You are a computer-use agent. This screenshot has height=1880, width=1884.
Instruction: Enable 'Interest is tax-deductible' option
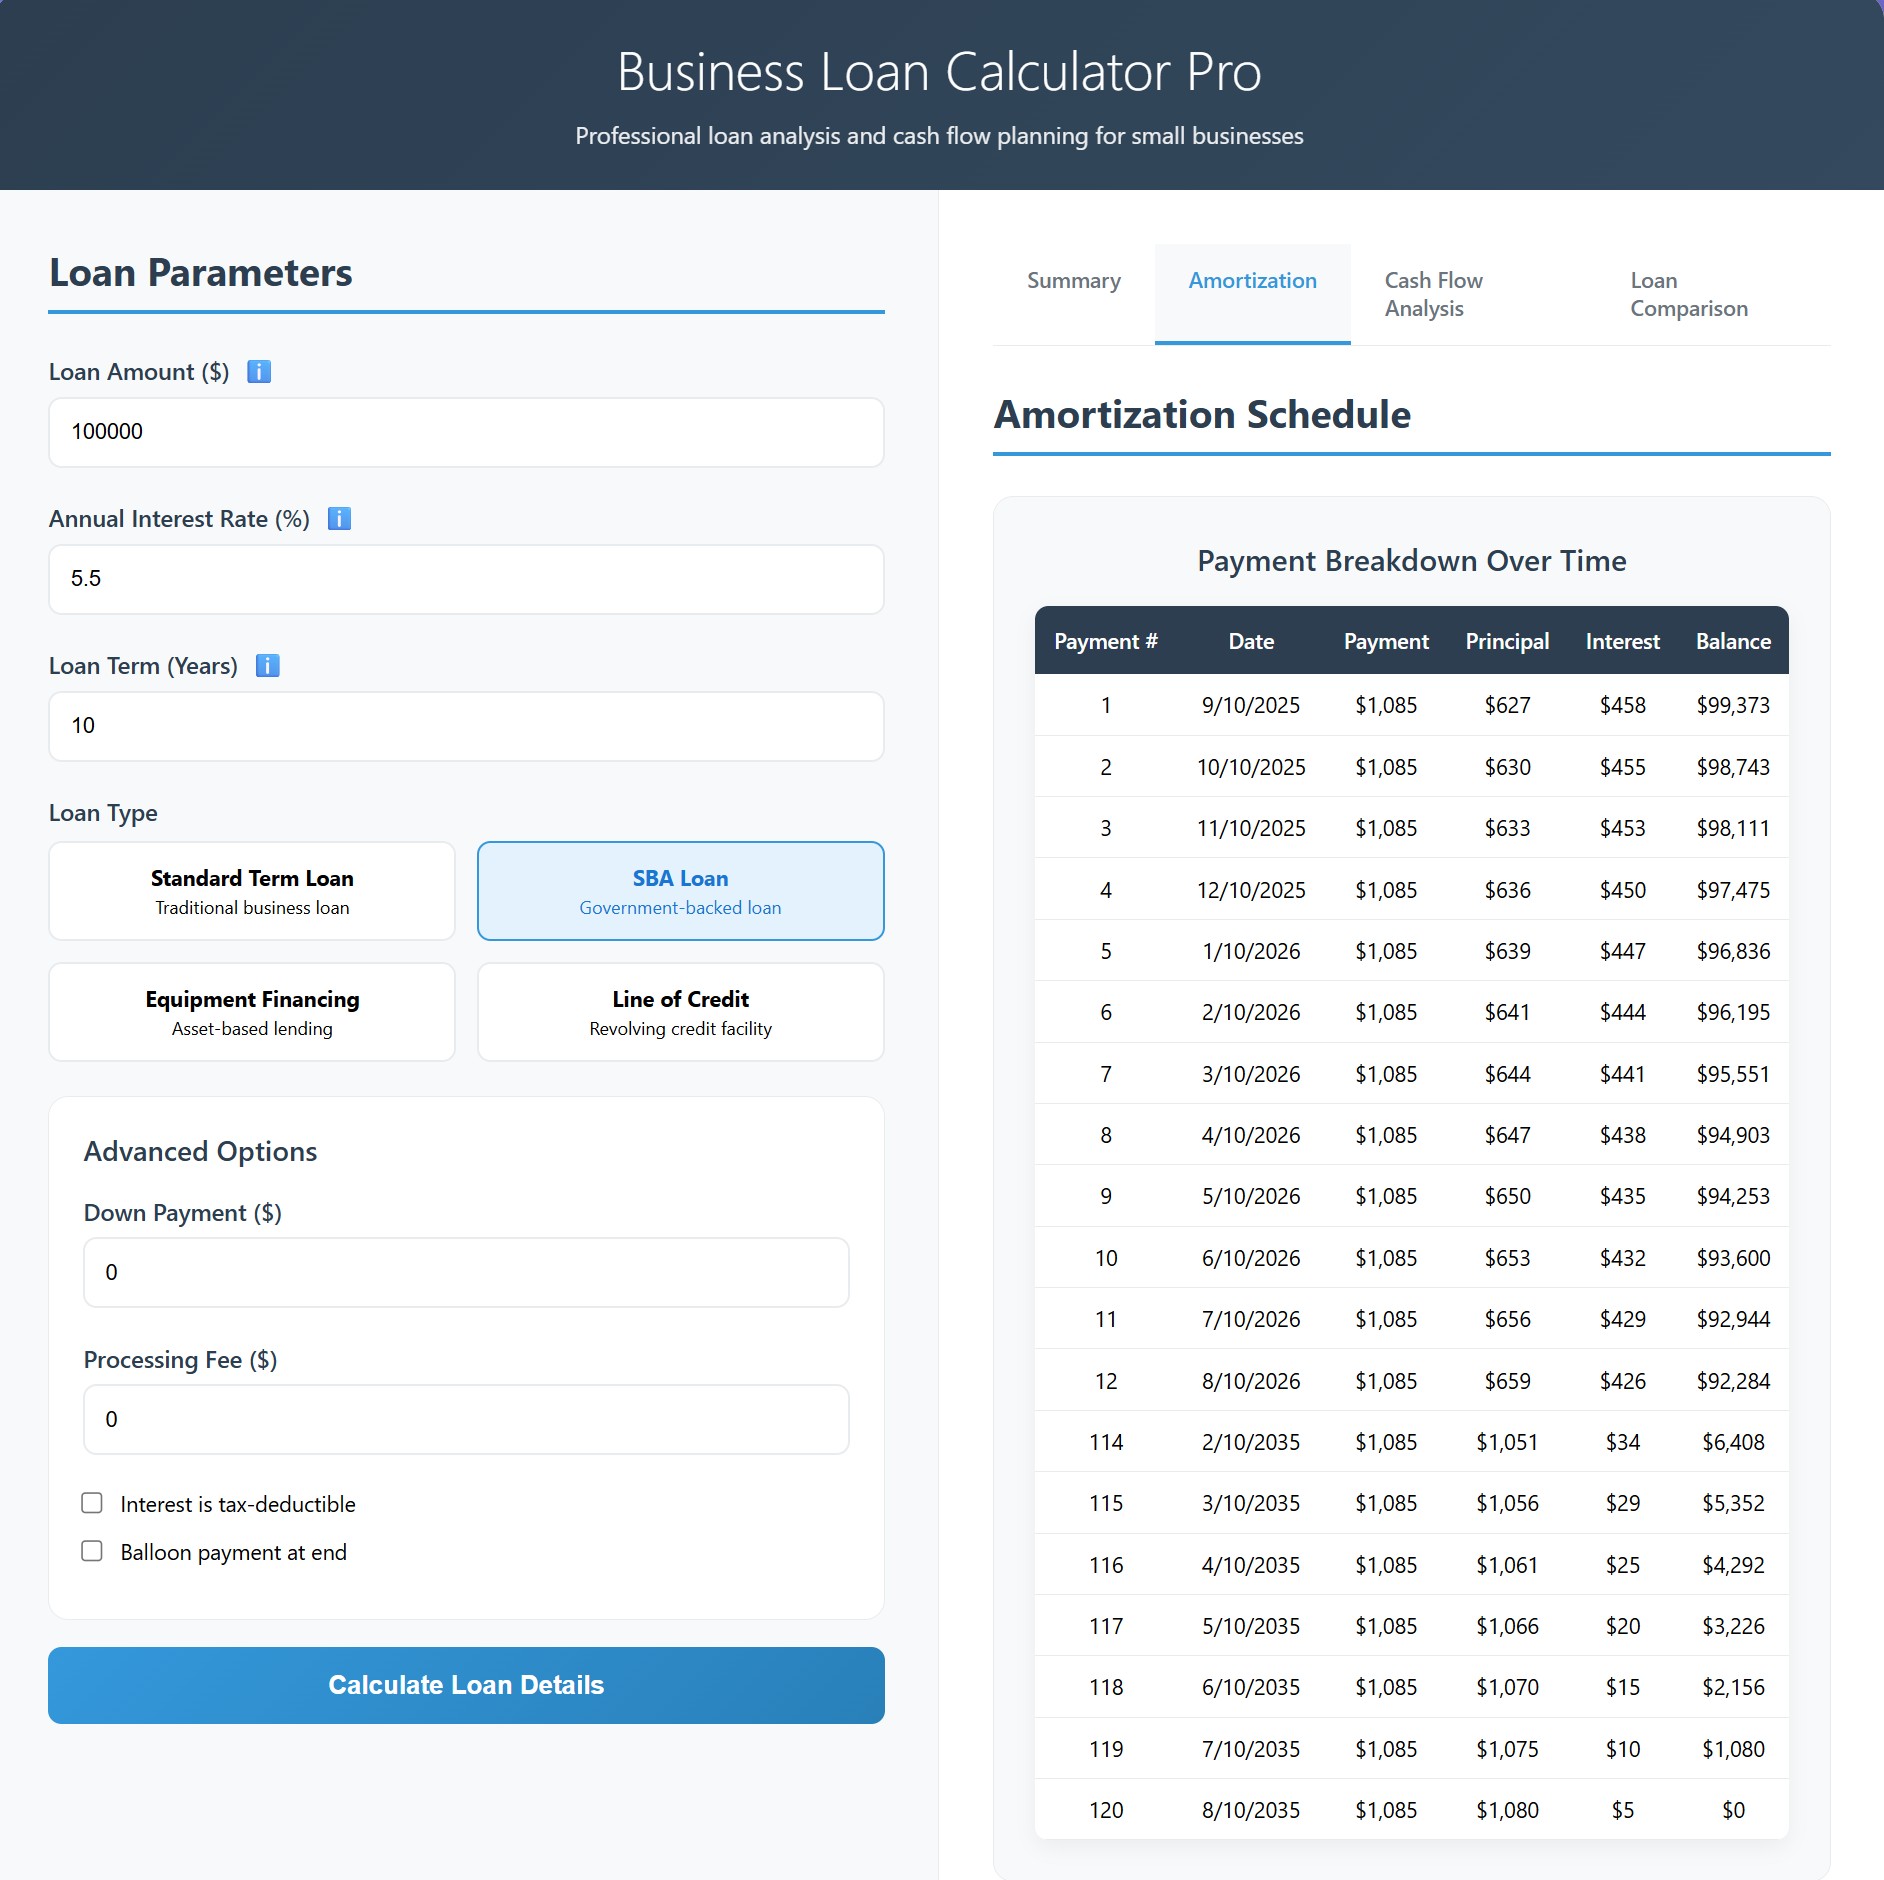[93, 1503]
